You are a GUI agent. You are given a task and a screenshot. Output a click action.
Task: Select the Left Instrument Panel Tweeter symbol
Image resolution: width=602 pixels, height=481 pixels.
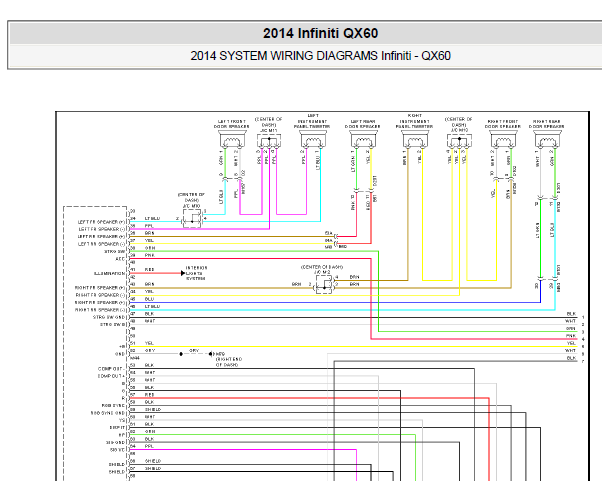point(313,139)
